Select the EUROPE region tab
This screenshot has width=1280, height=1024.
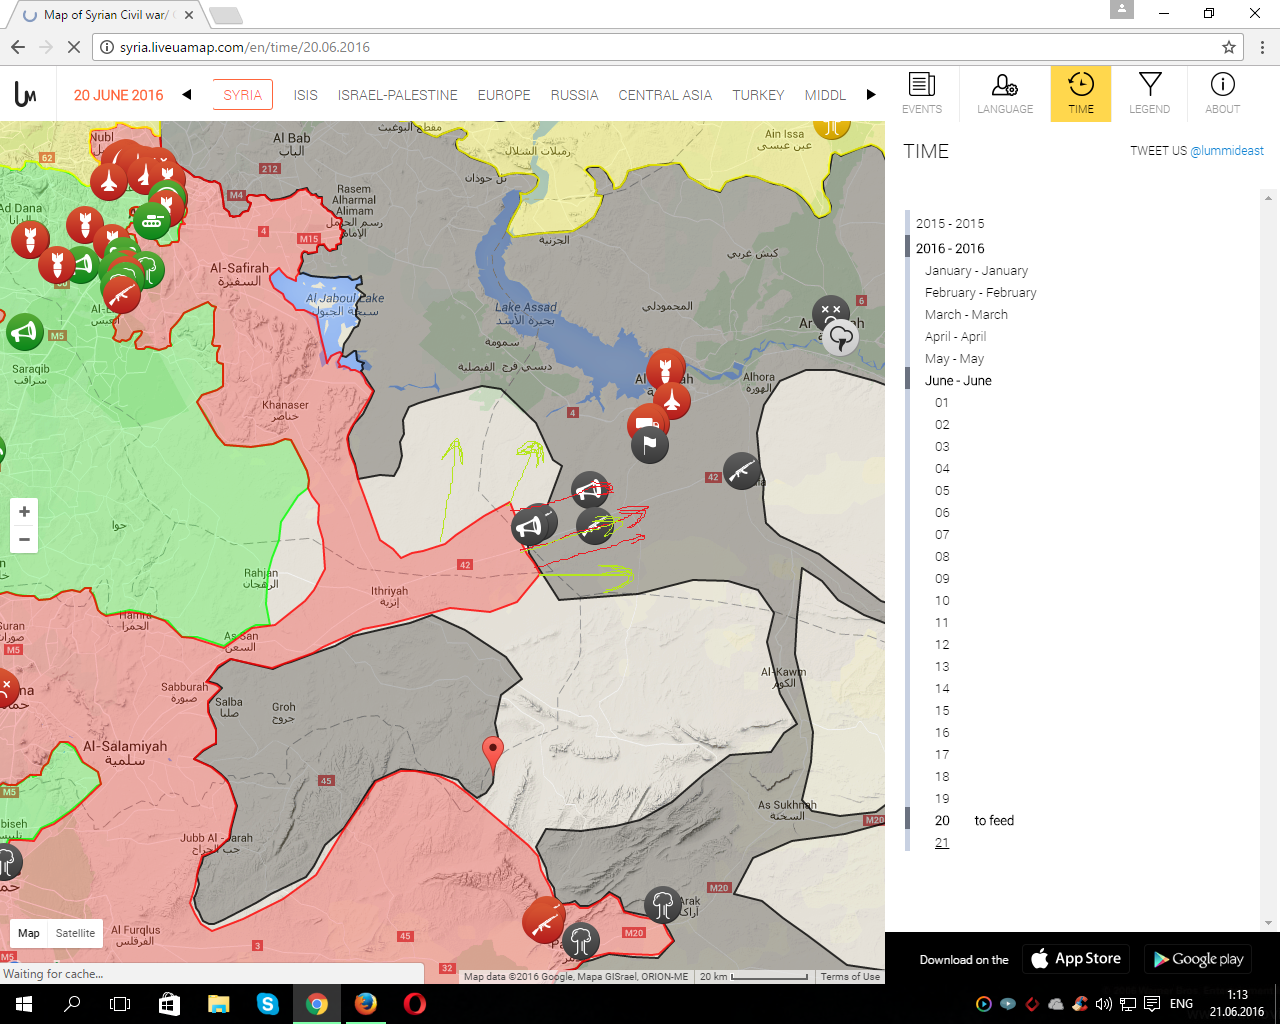pos(504,95)
